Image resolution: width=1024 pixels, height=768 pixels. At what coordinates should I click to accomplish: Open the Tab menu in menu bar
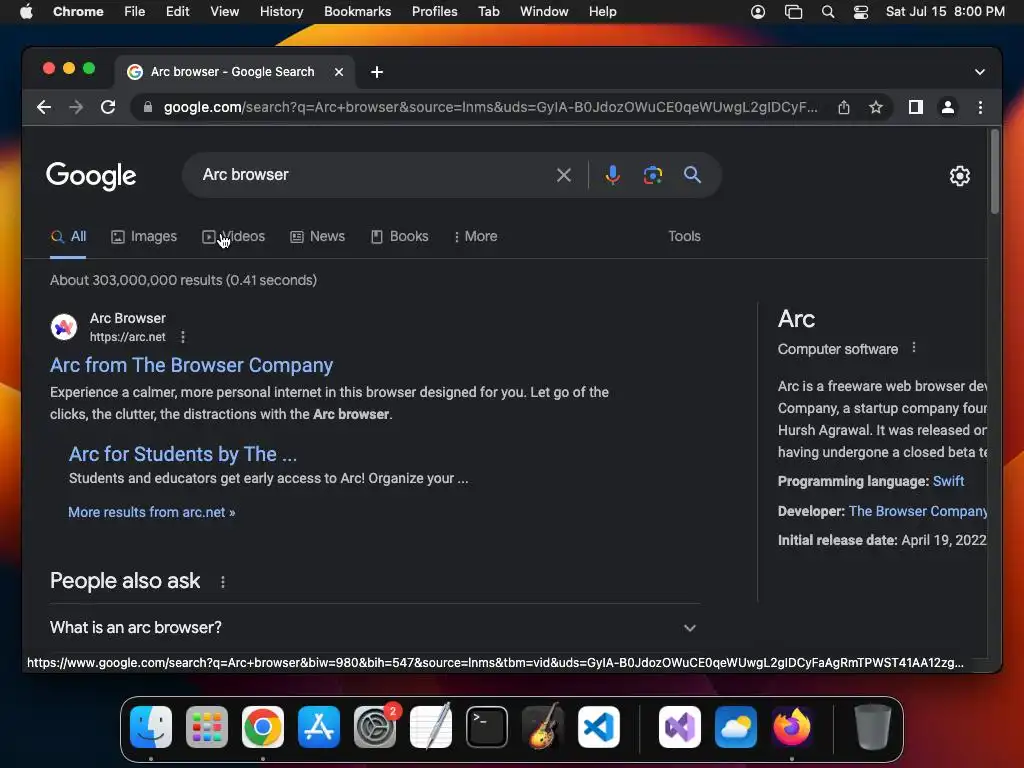[x=488, y=12]
